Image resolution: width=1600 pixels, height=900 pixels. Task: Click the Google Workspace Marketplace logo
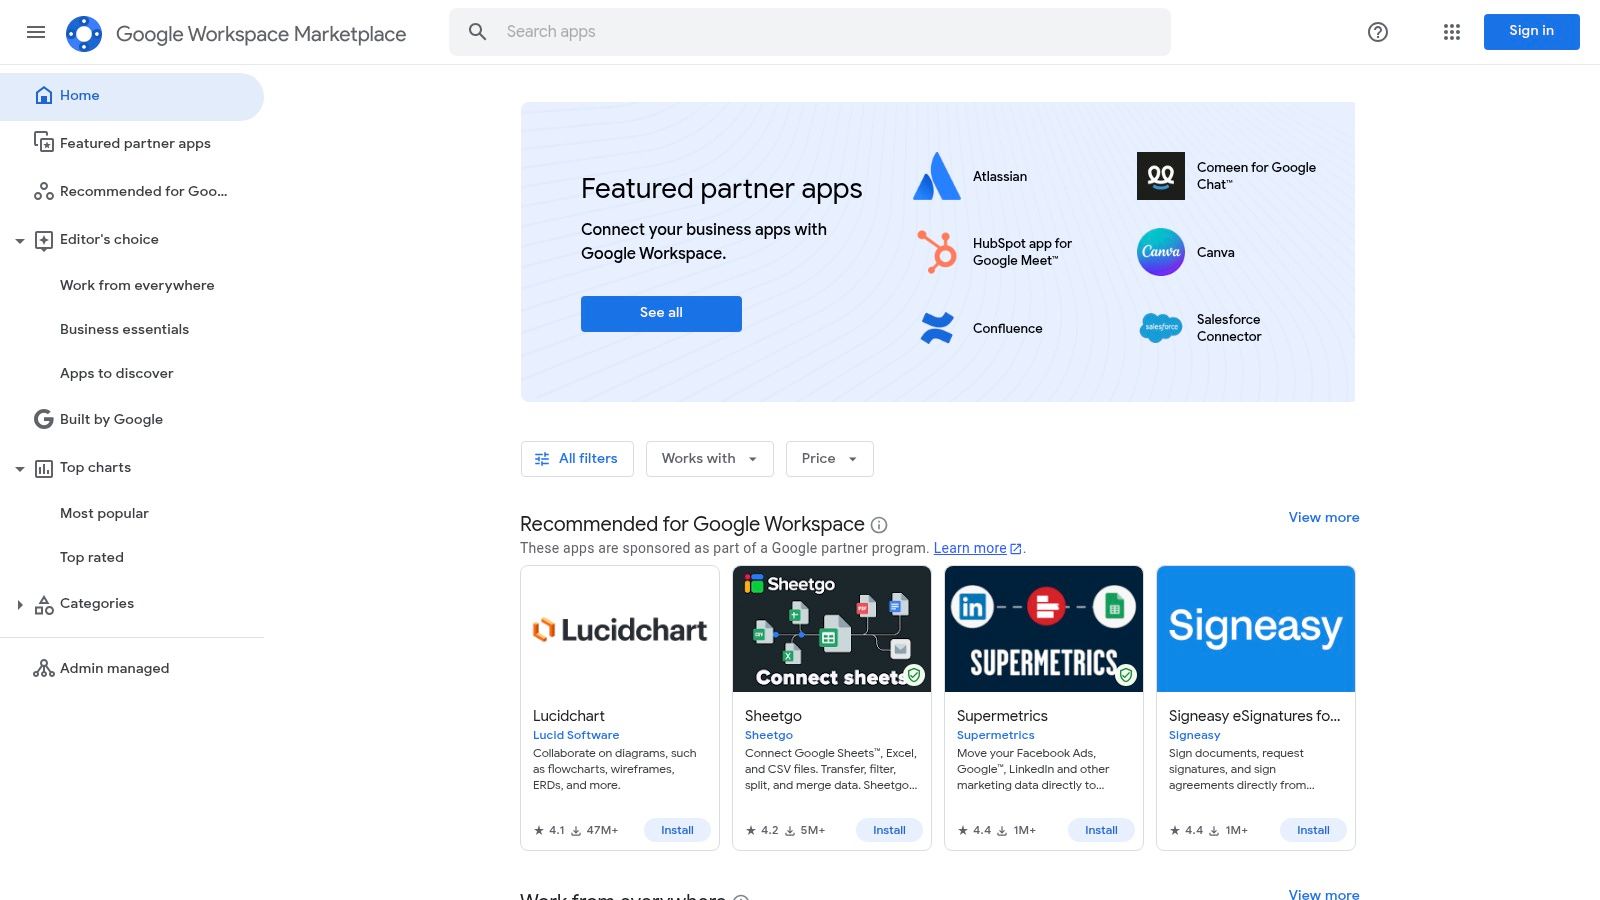pos(84,34)
